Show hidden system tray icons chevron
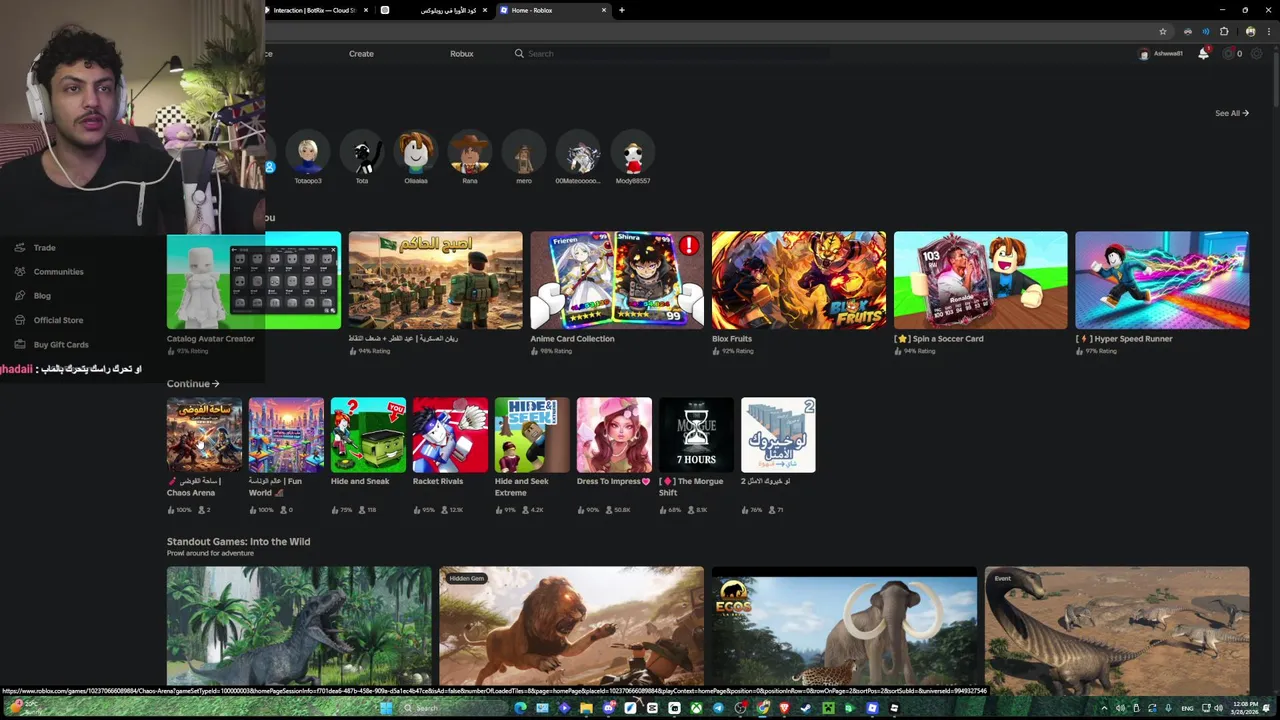This screenshot has height=720, width=1280. click(x=1104, y=708)
